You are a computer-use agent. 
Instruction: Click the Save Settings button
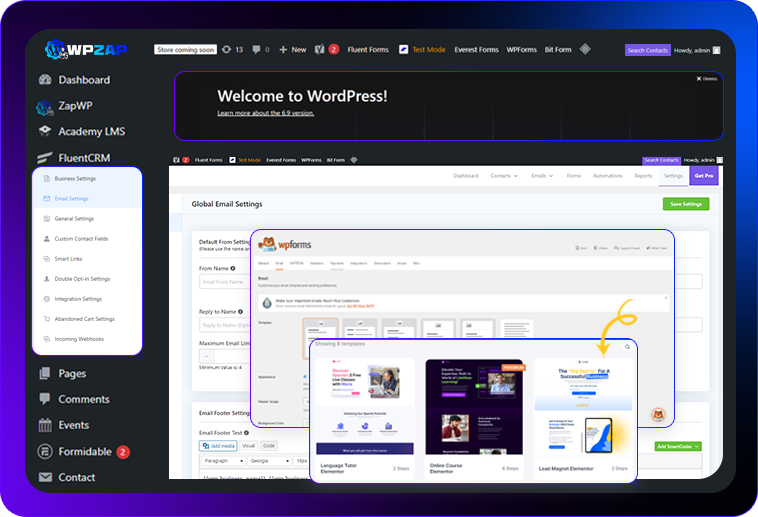685,204
